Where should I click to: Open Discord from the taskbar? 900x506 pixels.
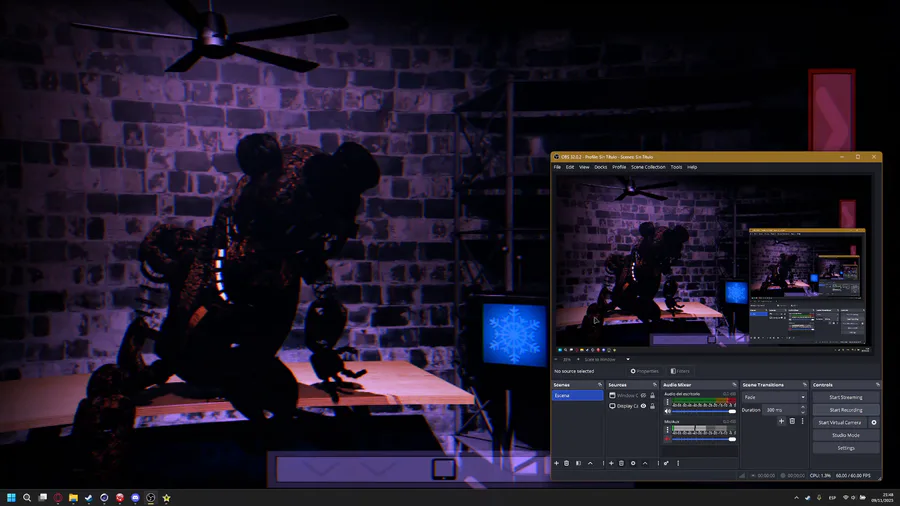point(135,497)
